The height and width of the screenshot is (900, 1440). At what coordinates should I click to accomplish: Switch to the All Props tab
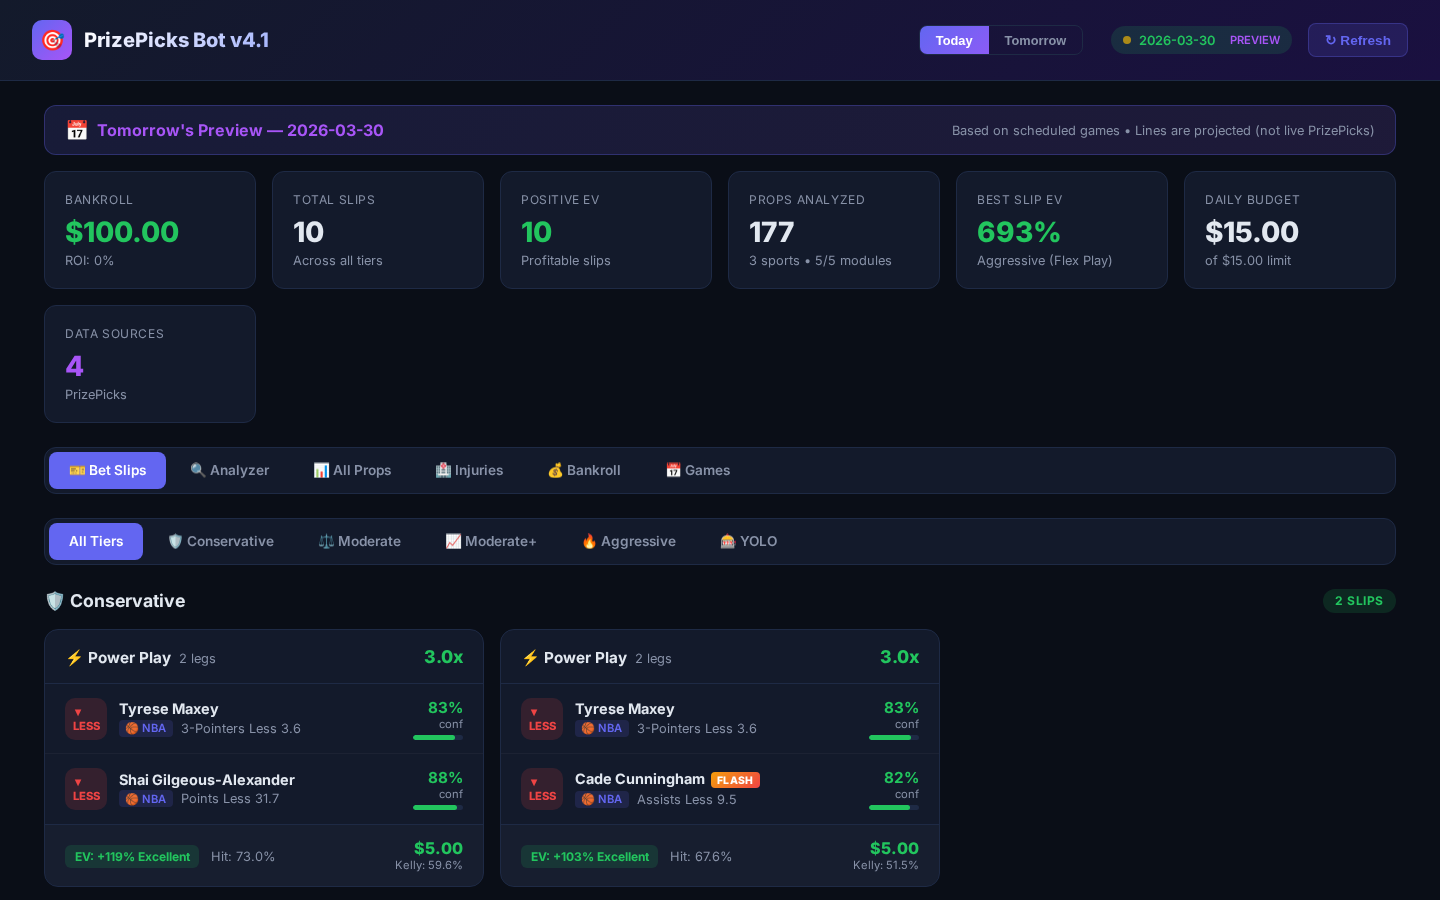352,470
